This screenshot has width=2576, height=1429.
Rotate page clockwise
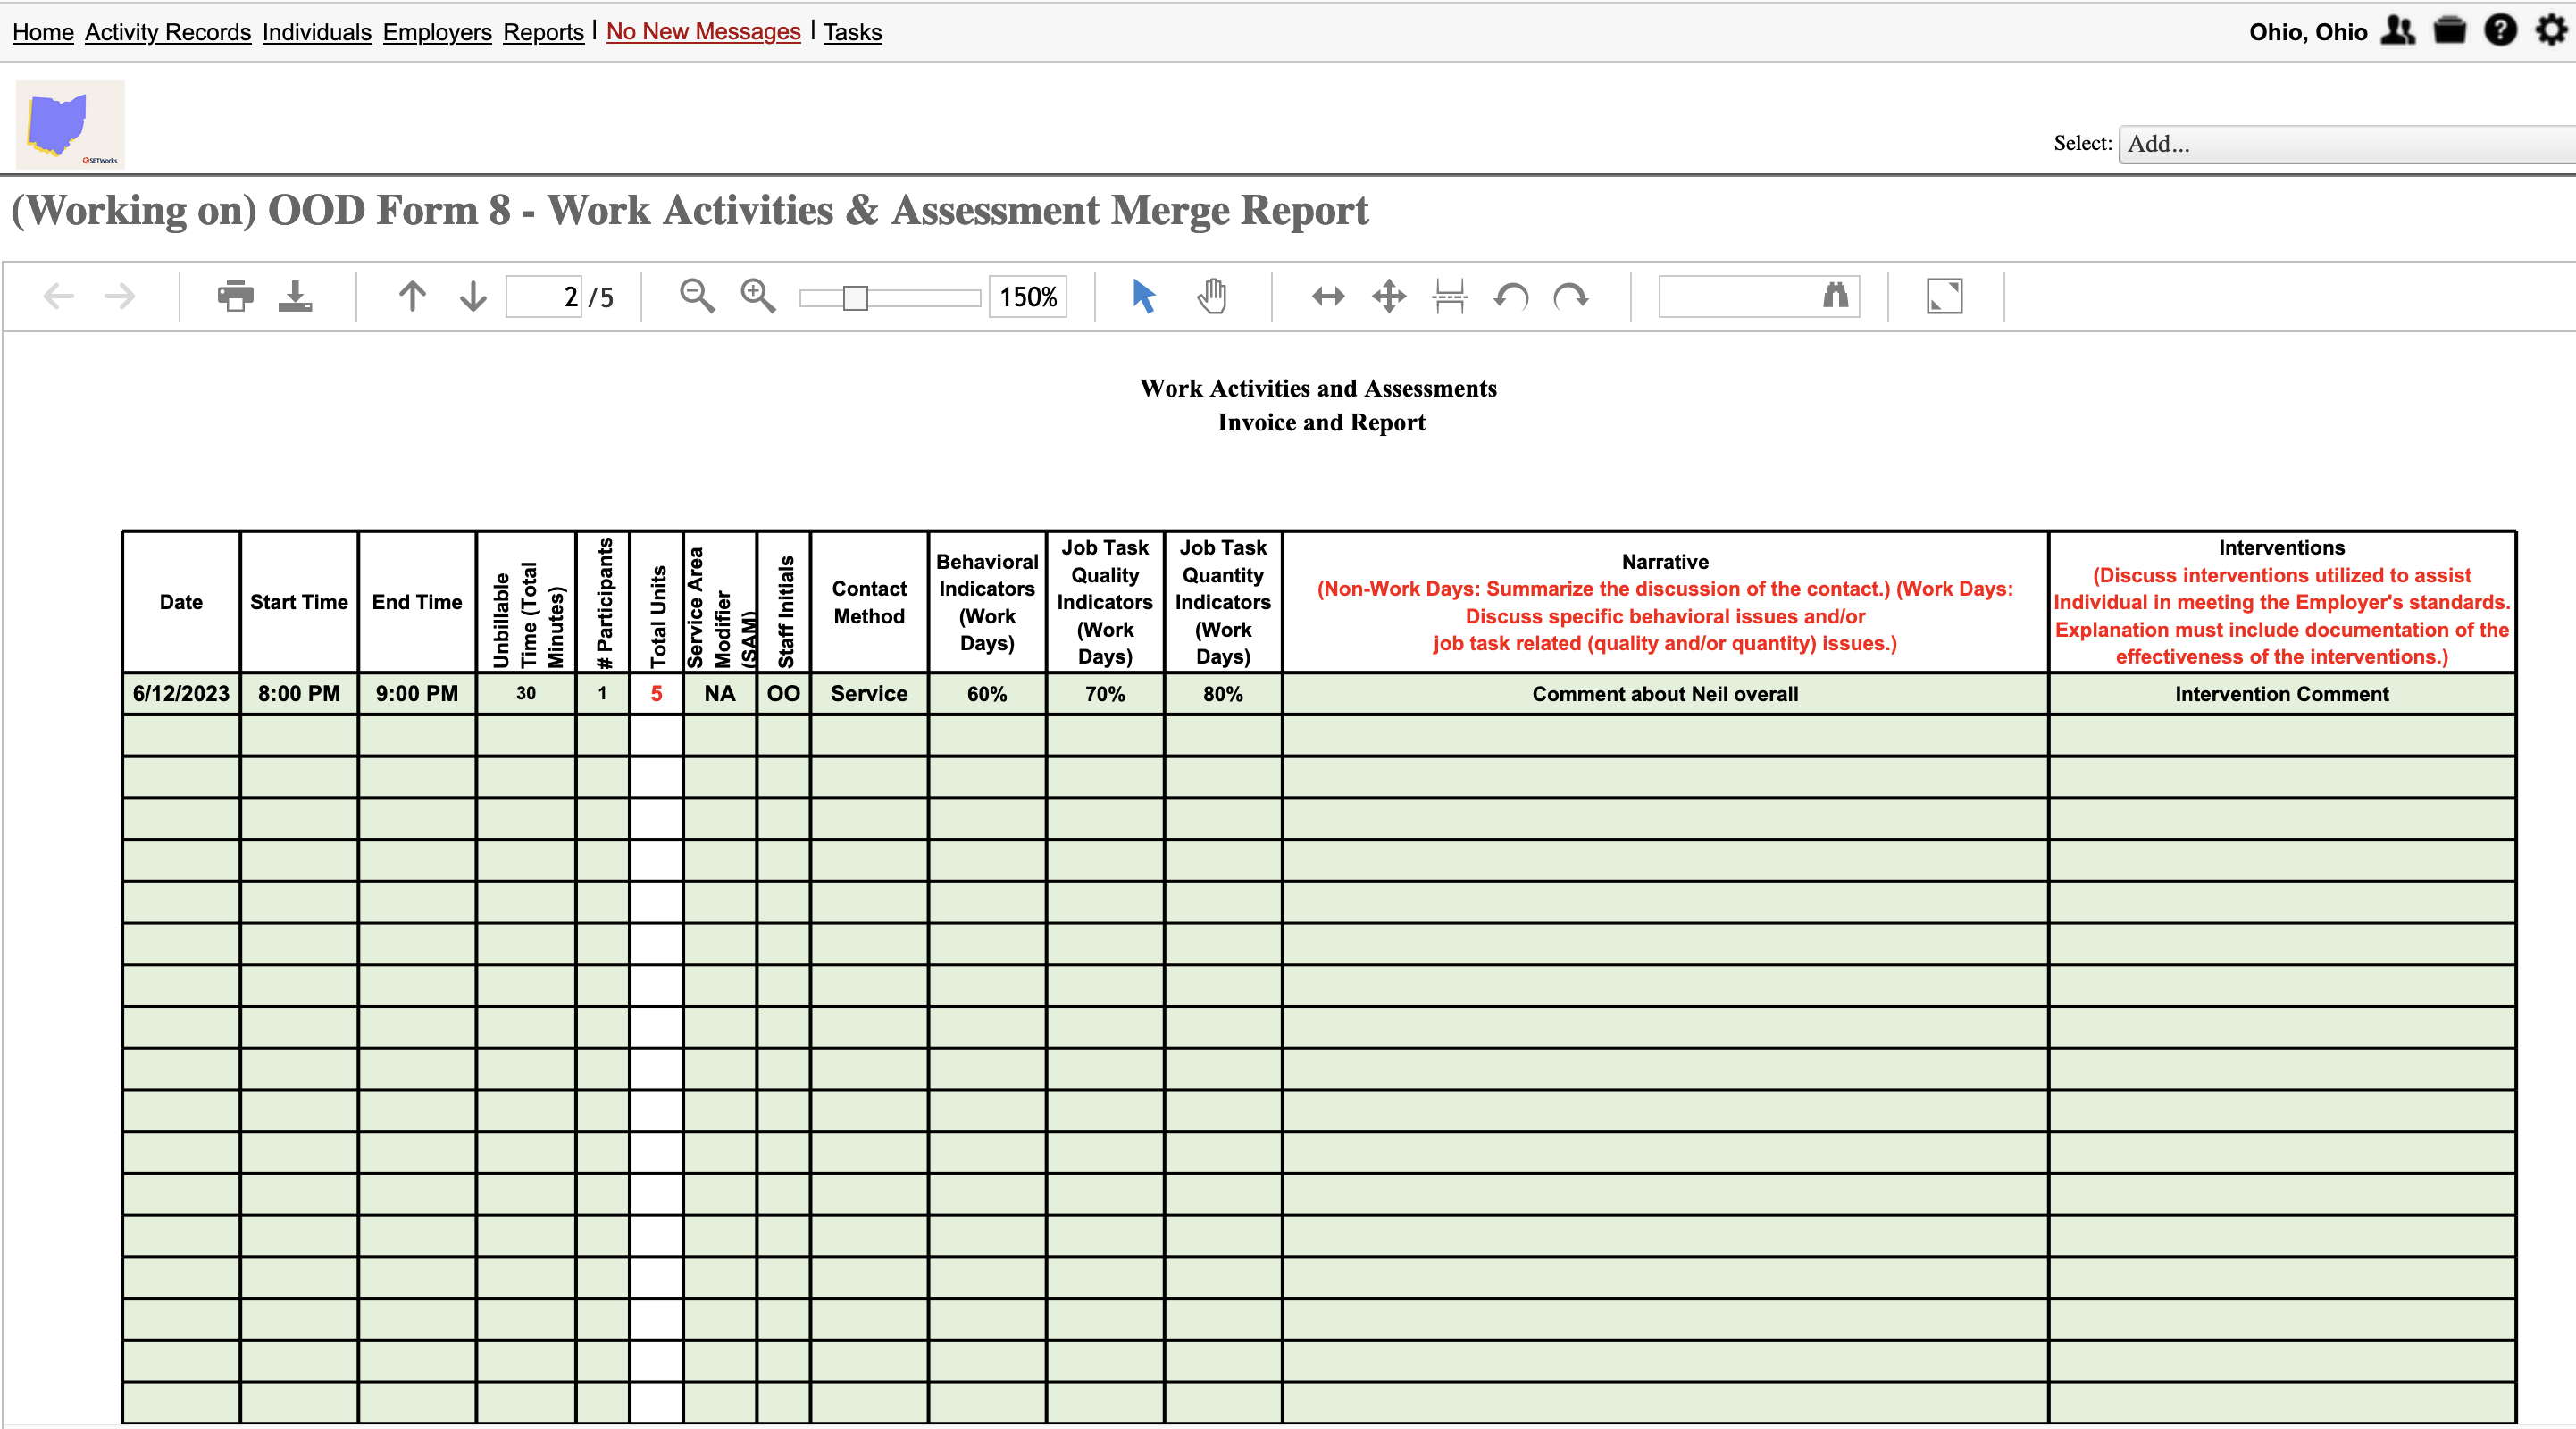(x=1571, y=296)
